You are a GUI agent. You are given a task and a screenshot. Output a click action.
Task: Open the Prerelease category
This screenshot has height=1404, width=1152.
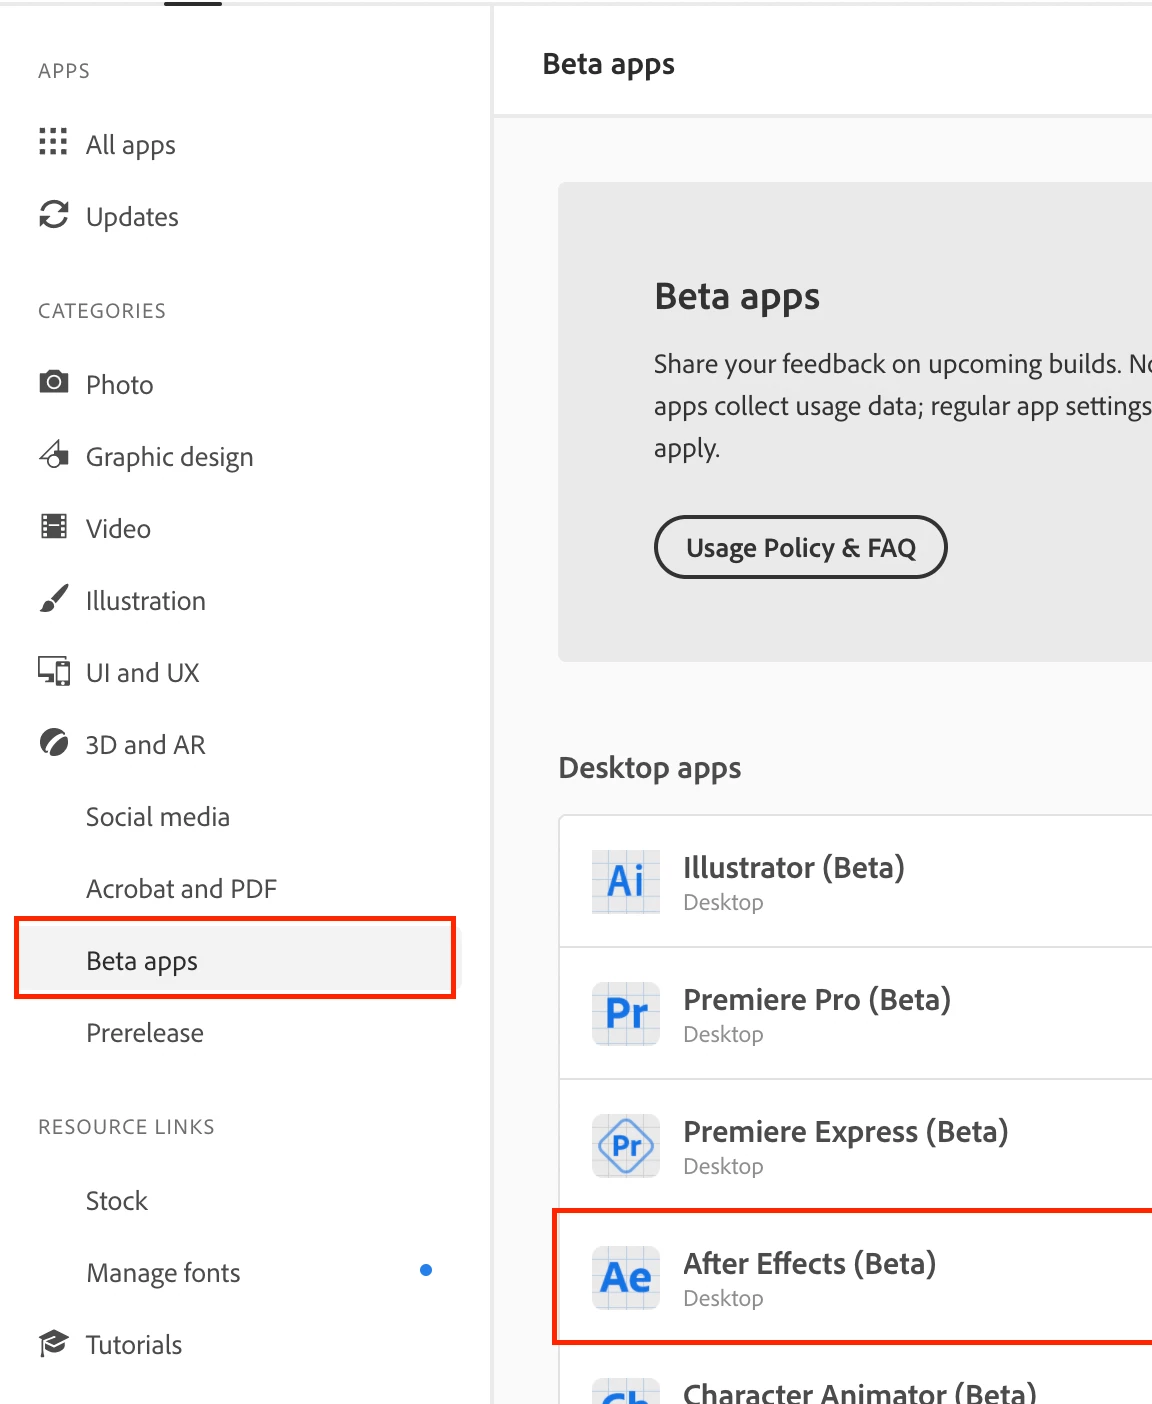coord(145,1033)
